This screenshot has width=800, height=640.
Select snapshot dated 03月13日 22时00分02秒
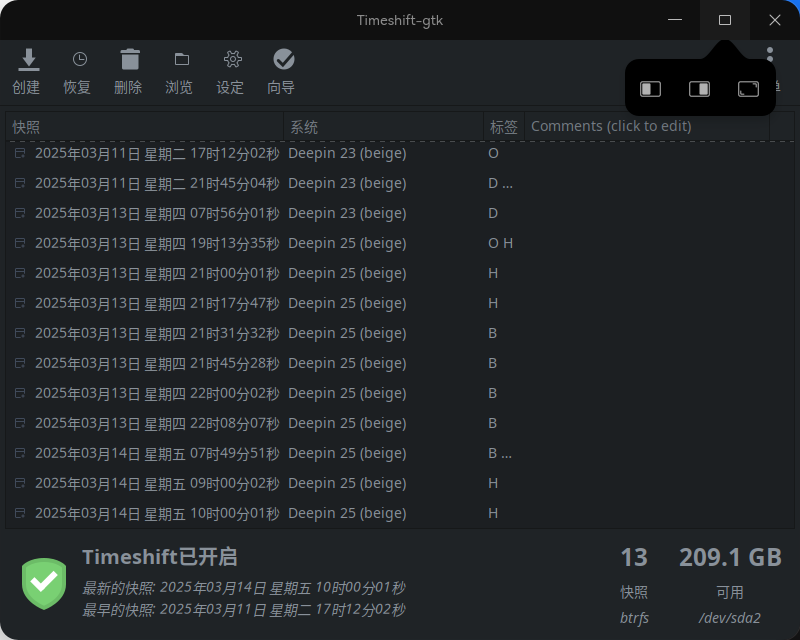(157, 393)
